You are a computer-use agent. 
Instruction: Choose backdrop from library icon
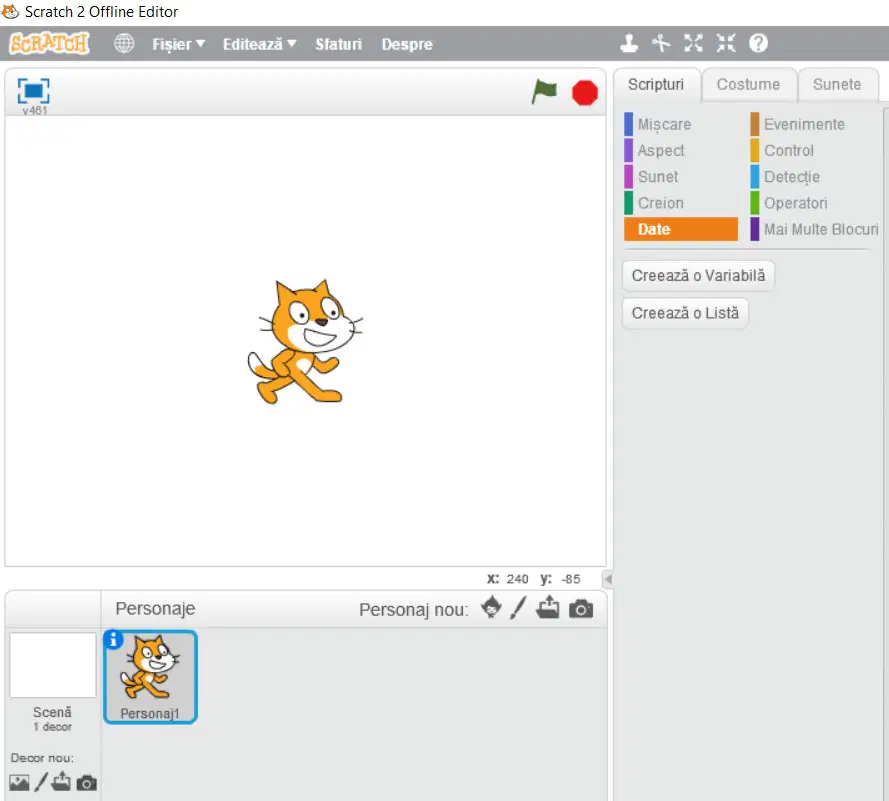19,783
